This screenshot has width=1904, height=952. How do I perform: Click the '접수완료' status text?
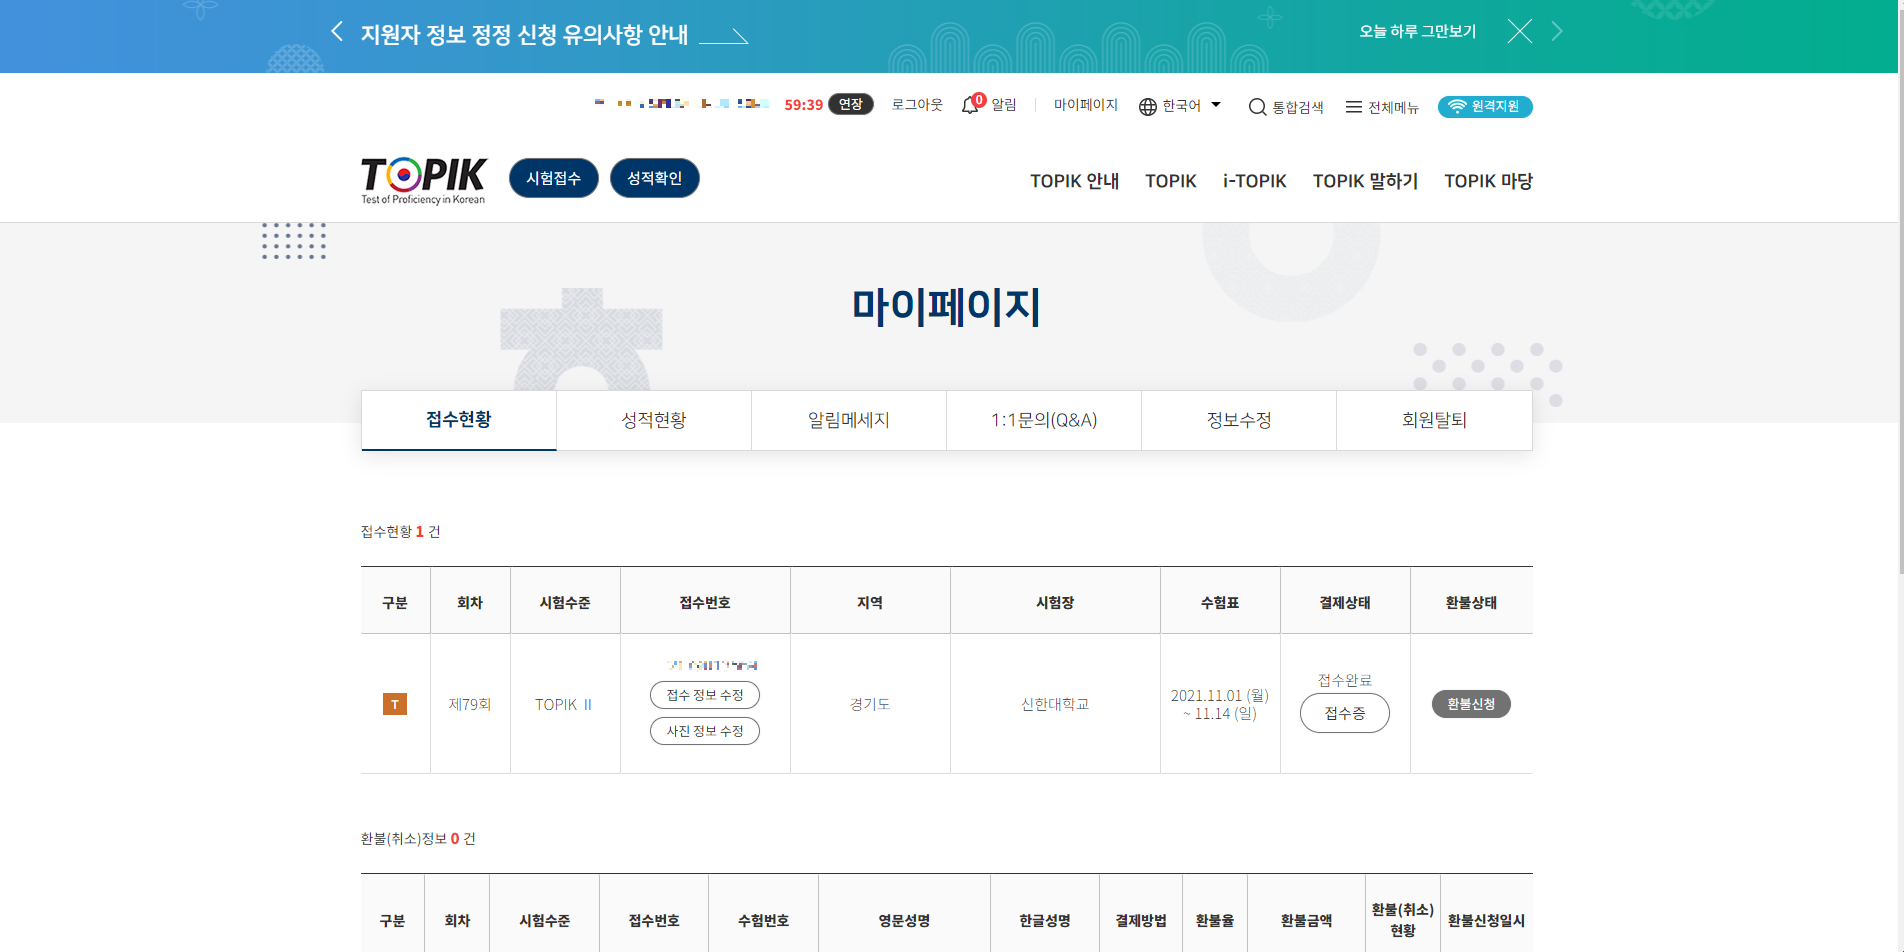[1345, 680]
